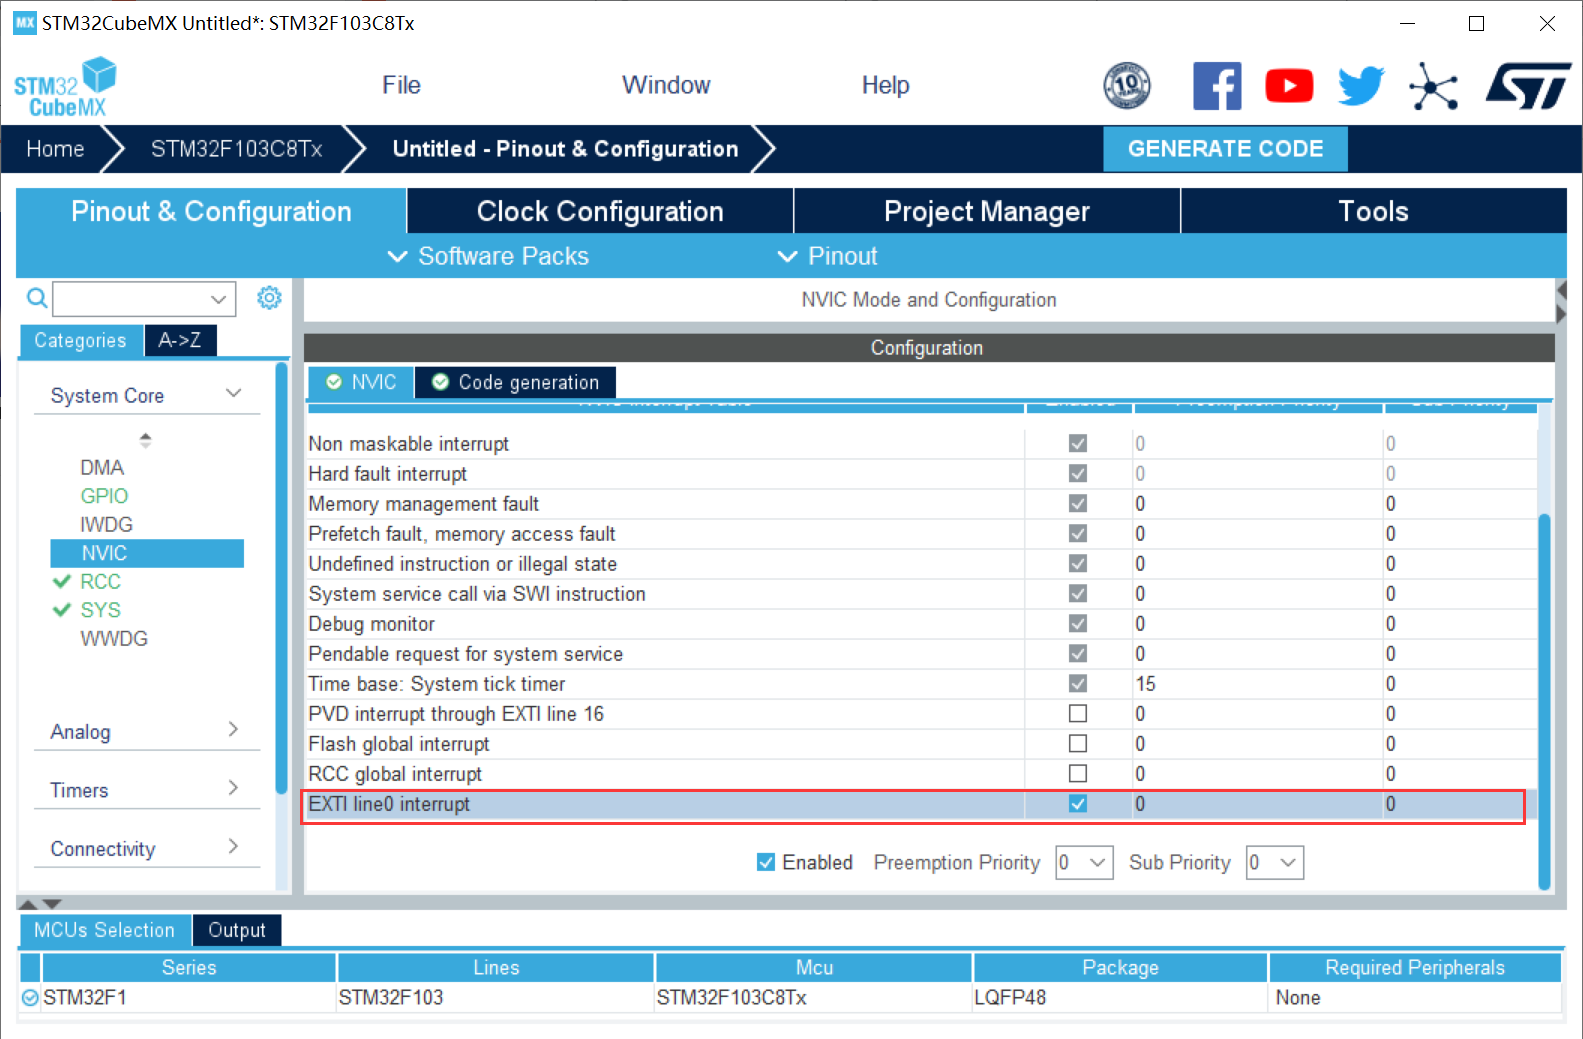Expand the Connectivity category
The height and width of the screenshot is (1039, 1583).
coord(233,846)
